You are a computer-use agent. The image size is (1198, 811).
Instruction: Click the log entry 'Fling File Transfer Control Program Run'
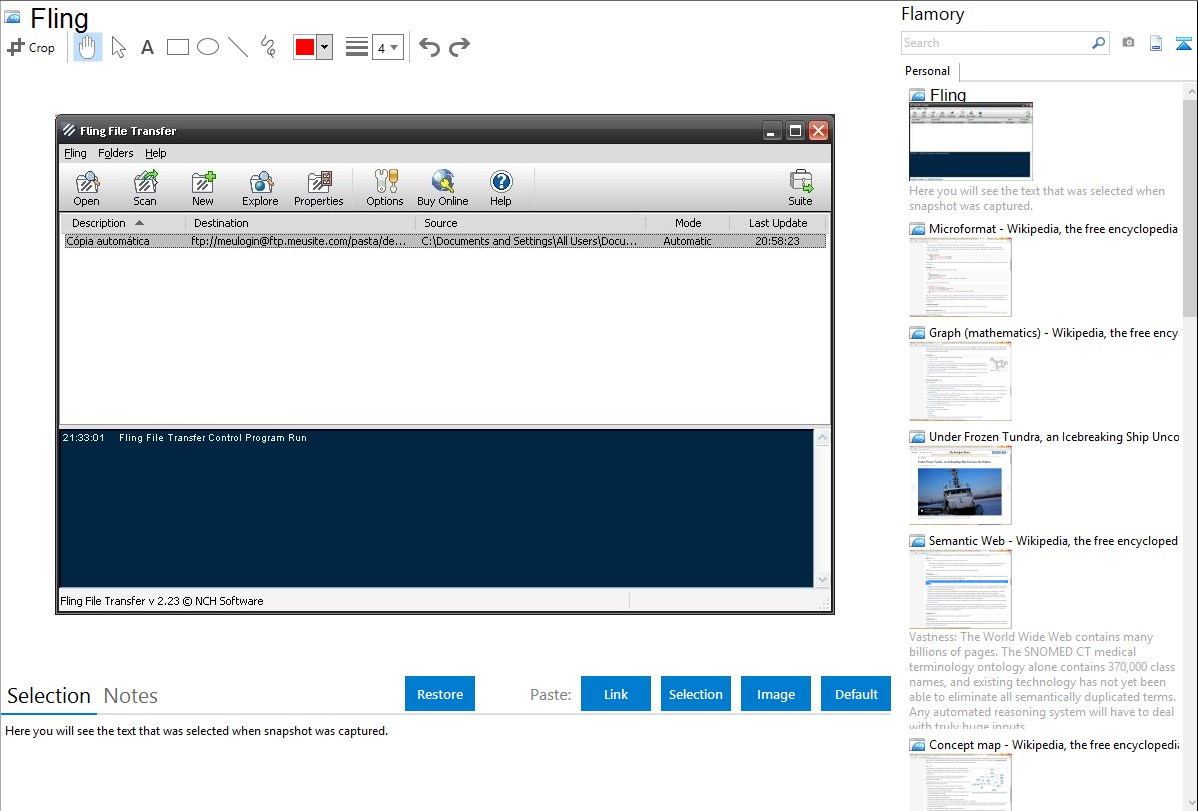212,438
